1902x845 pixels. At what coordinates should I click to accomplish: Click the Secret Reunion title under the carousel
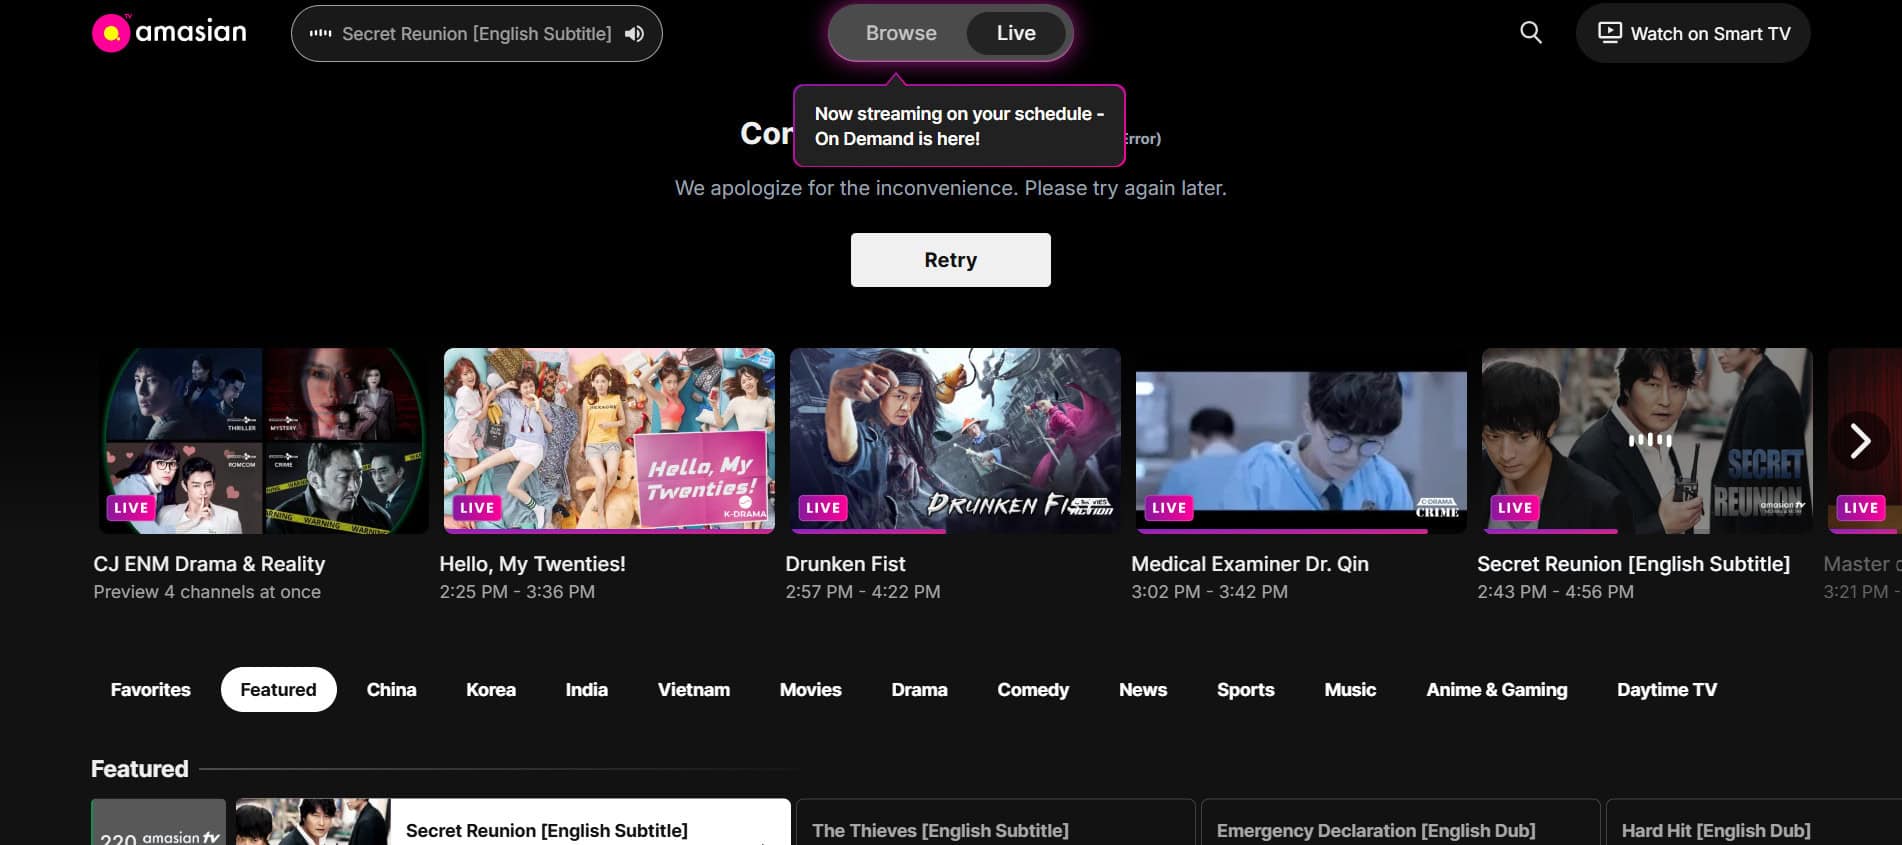[1634, 564]
